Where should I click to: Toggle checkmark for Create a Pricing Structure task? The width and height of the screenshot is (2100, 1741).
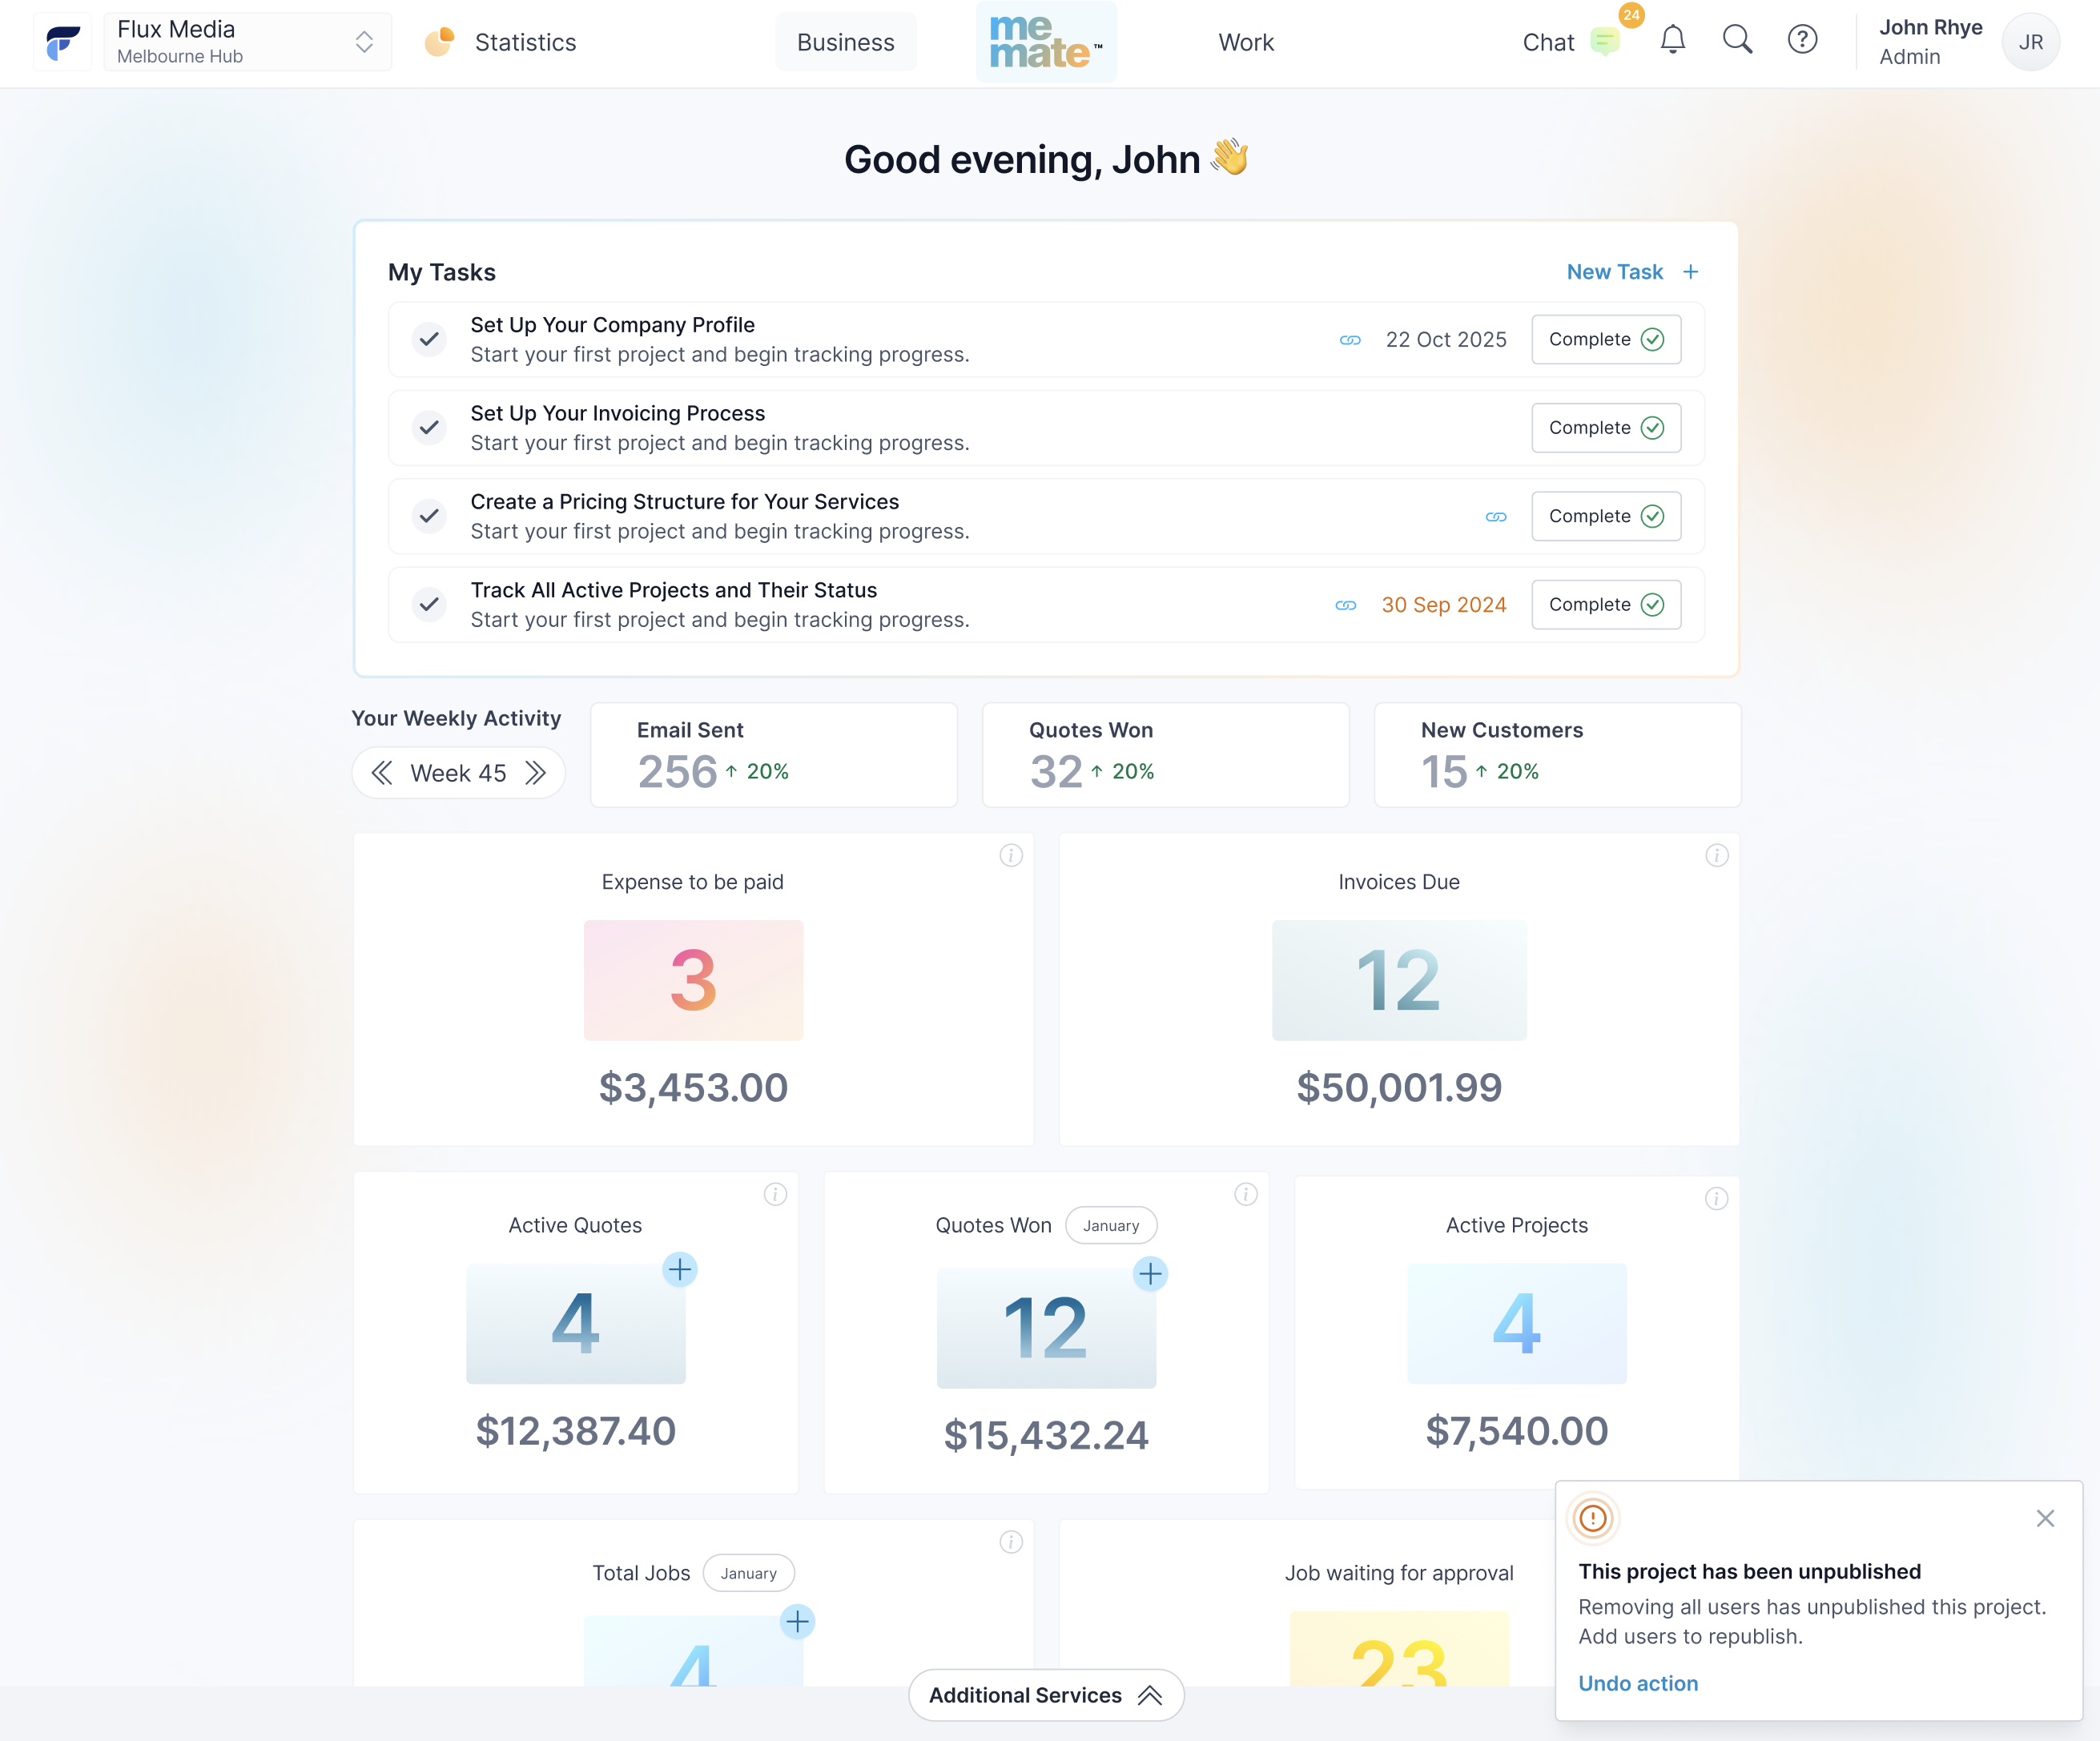tap(429, 516)
